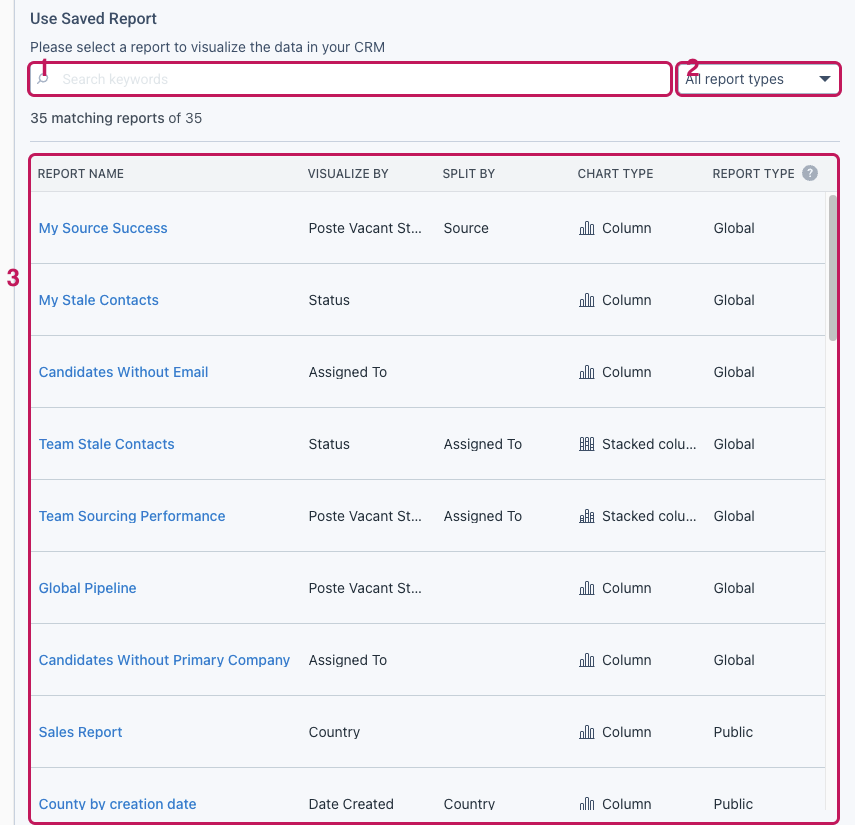Open the All report types dropdown
This screenshot has height=825, width=855.
(x=758, y=79)
